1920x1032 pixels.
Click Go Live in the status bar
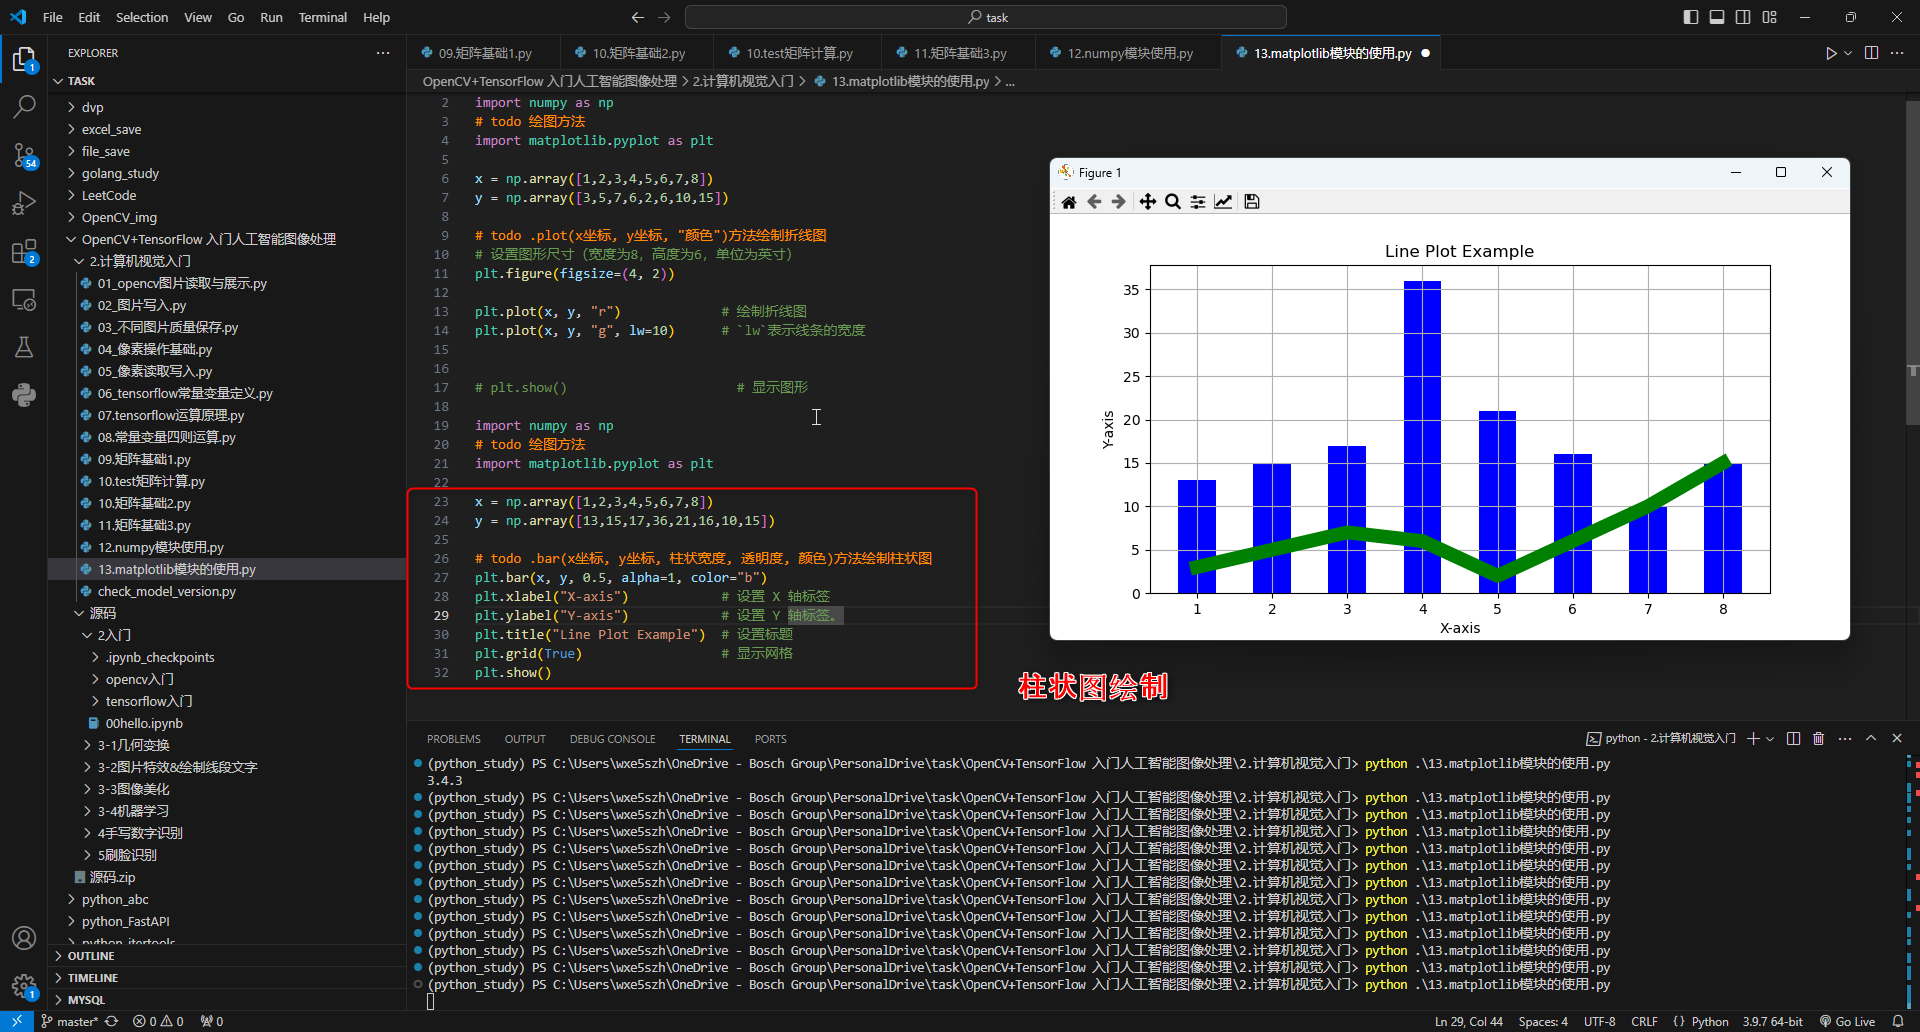click(1848, 1021)
